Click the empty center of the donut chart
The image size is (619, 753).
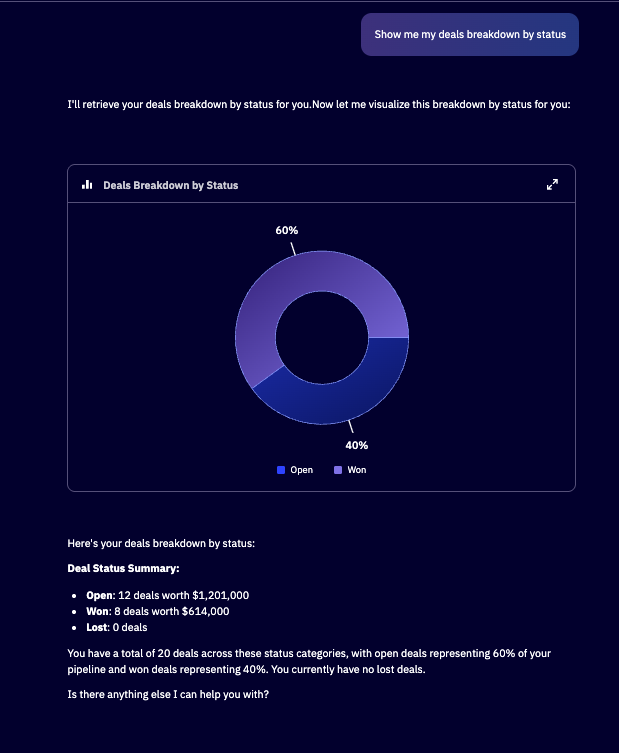pyautogui.click(x=322, y=337)
